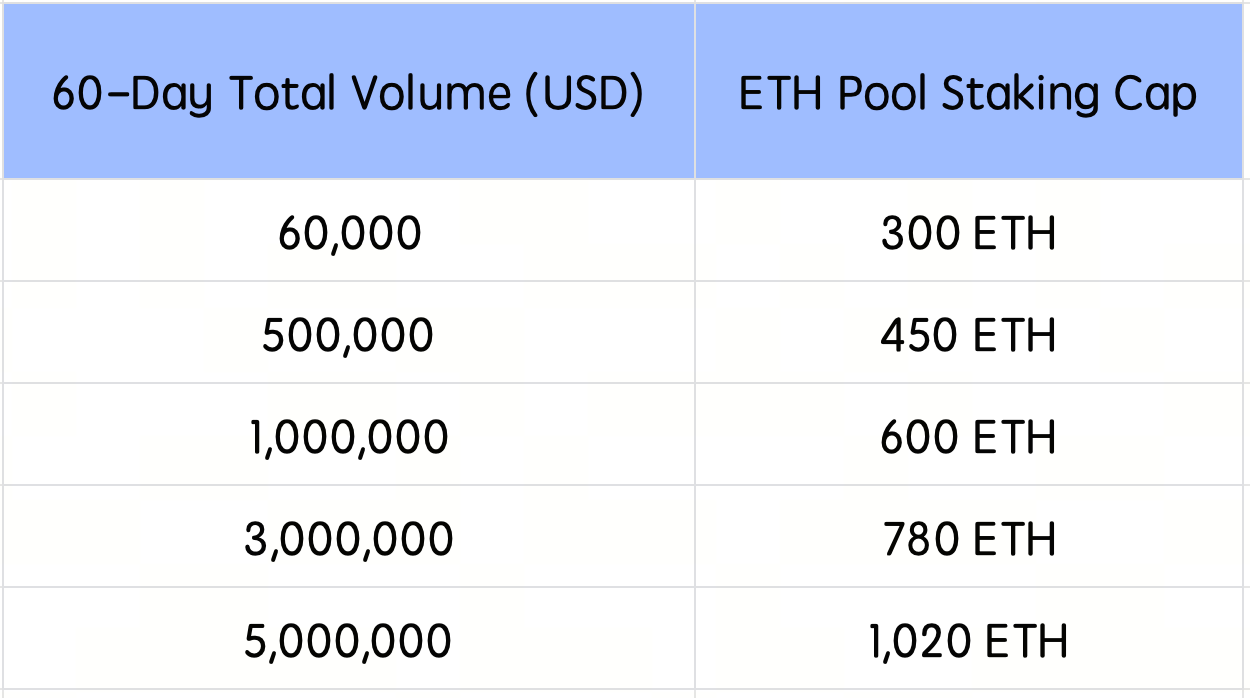Select the 300 ETH cell
This screenshot has width=1250, height=698.
(x=968, y=234)
